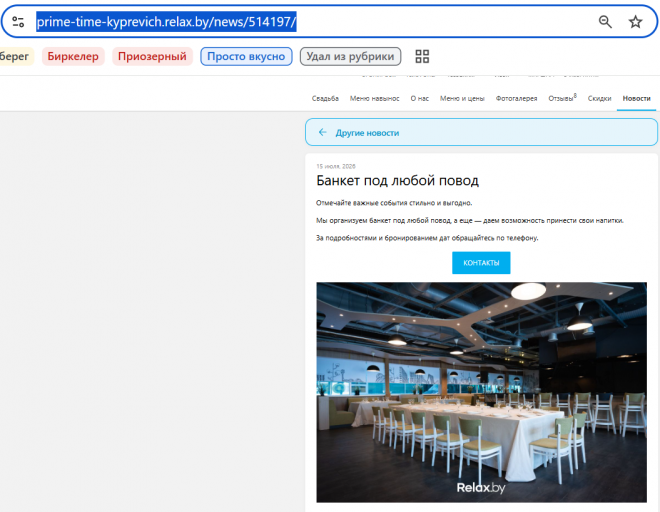The height and width of the screenshot is (512, 660).
Task: Open the banquet hall photo
Action: pyautogui.click(x=481, y=392)
